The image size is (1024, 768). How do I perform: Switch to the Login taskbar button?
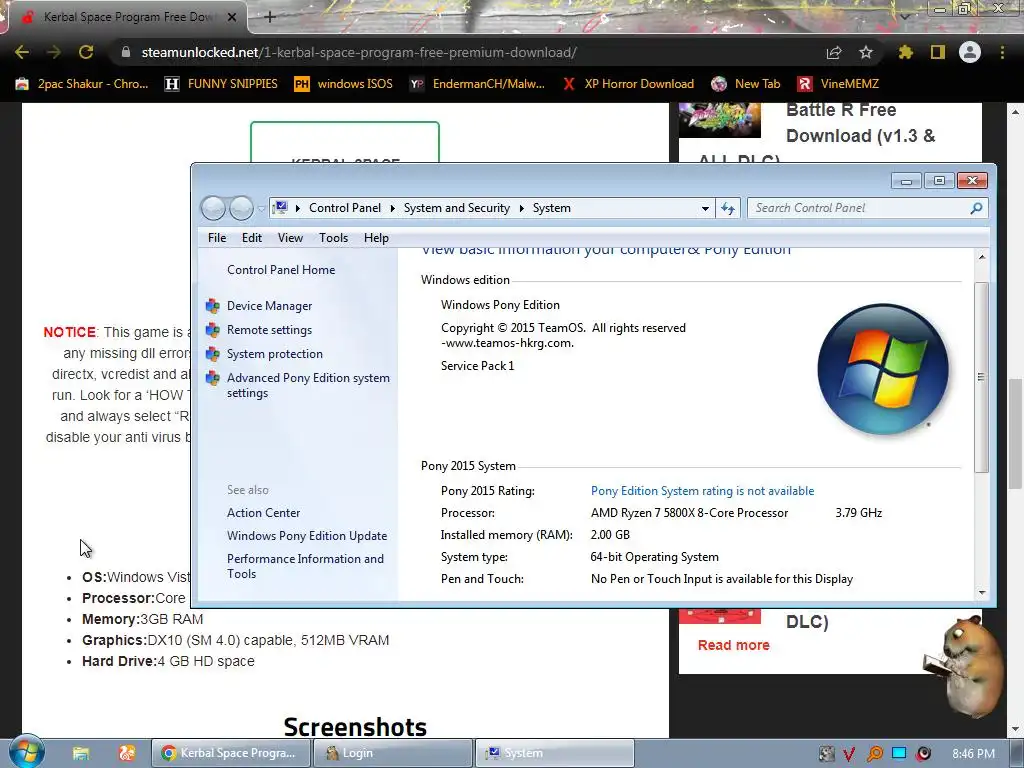pos(392,753)
